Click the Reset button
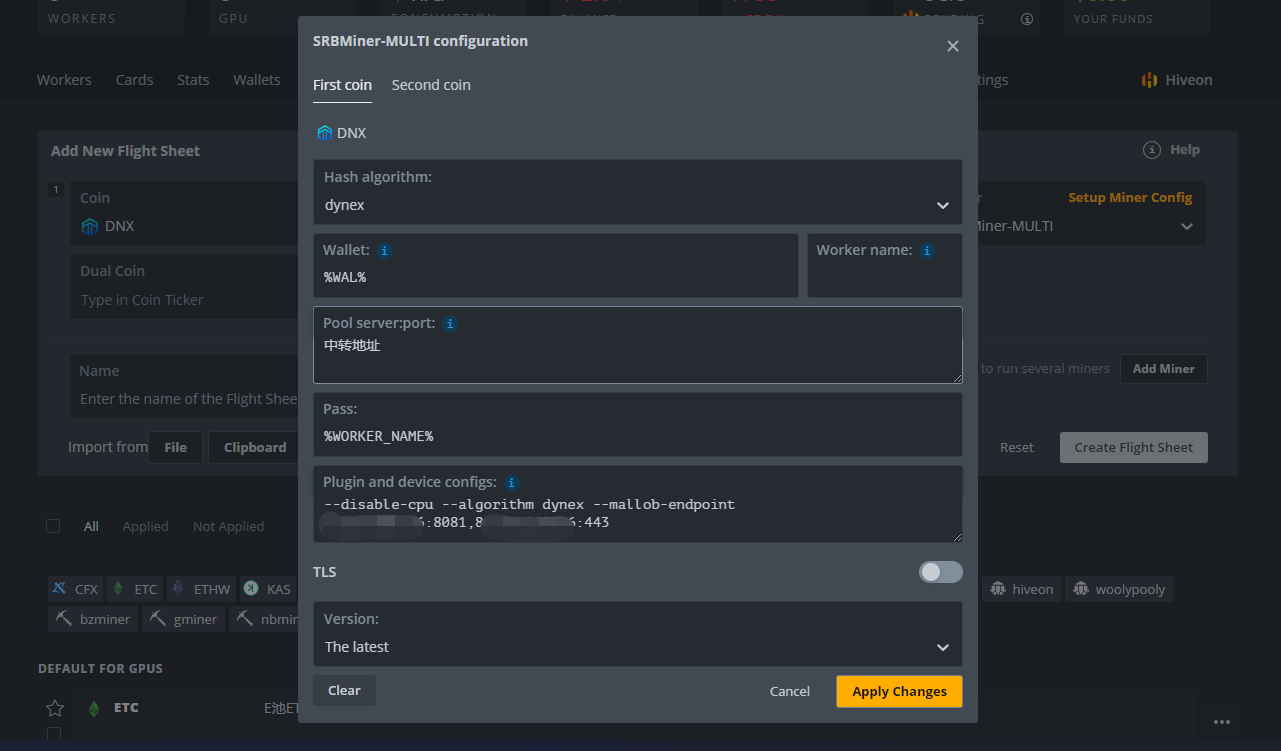 pyautogui.click(x=1017, y=447)
